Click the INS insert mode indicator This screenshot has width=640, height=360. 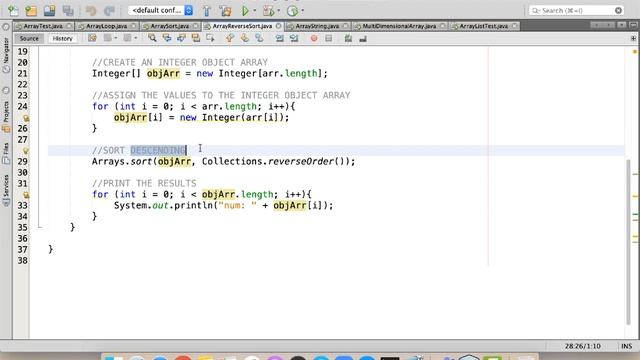pyautogui.click(x=627, y=346)
